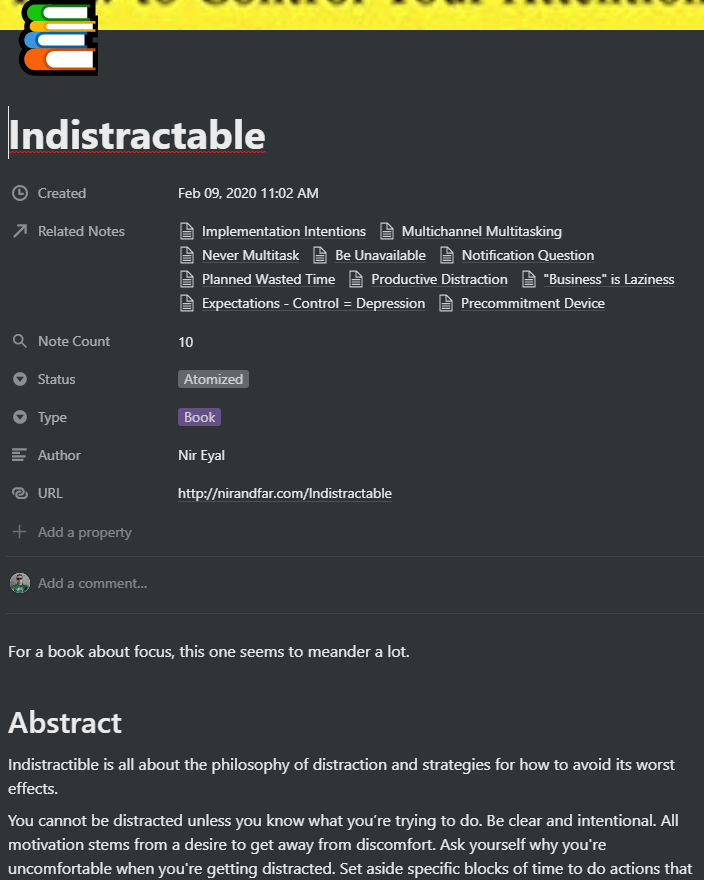Open the Planned Wasted Time note
This screenshot has width=704, height=880.
(268, 279)
